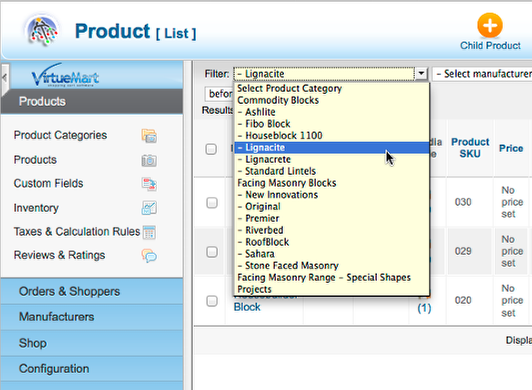This screenshot has height=390, width=532.
Task: Expand the Manufacturers menu
Action: tap(92, 317)
